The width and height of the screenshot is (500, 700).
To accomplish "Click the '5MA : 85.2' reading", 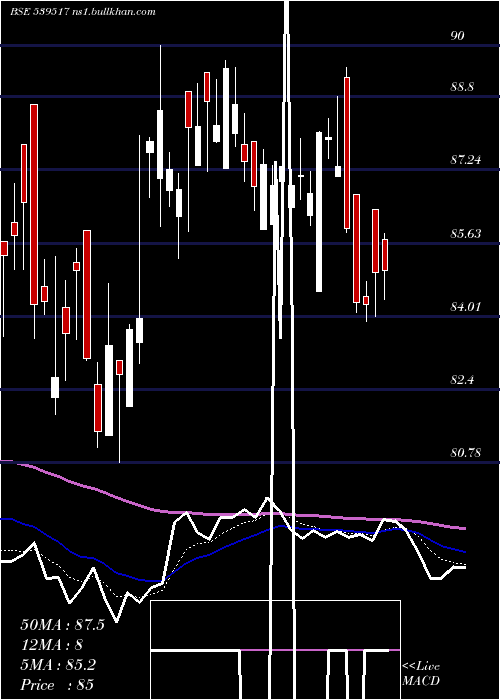I will (x=58, y=665).
